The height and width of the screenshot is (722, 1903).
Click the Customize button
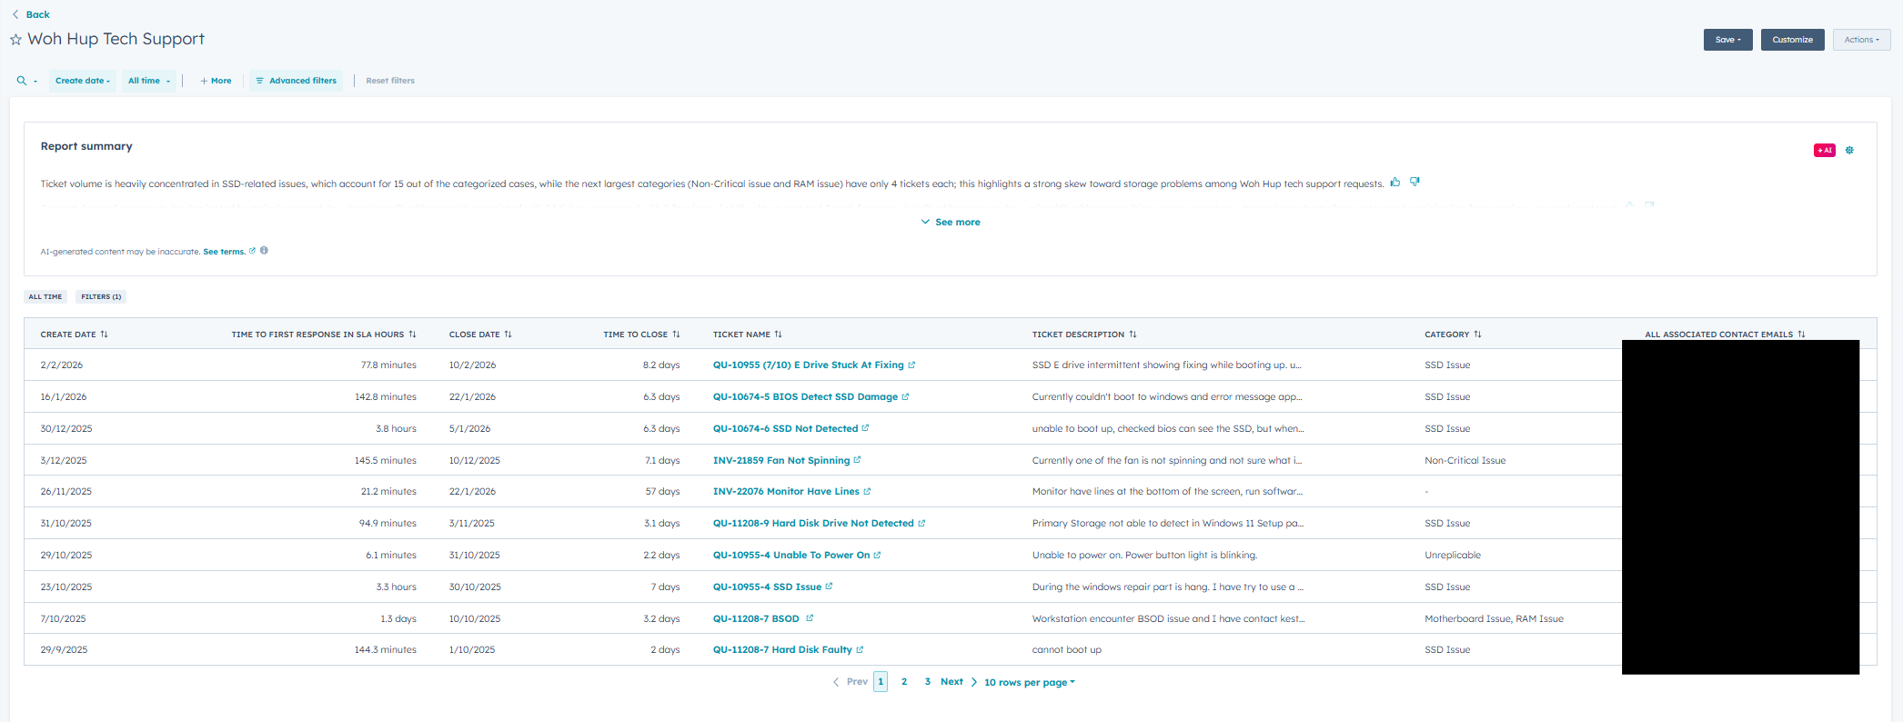click(1792, 40)
